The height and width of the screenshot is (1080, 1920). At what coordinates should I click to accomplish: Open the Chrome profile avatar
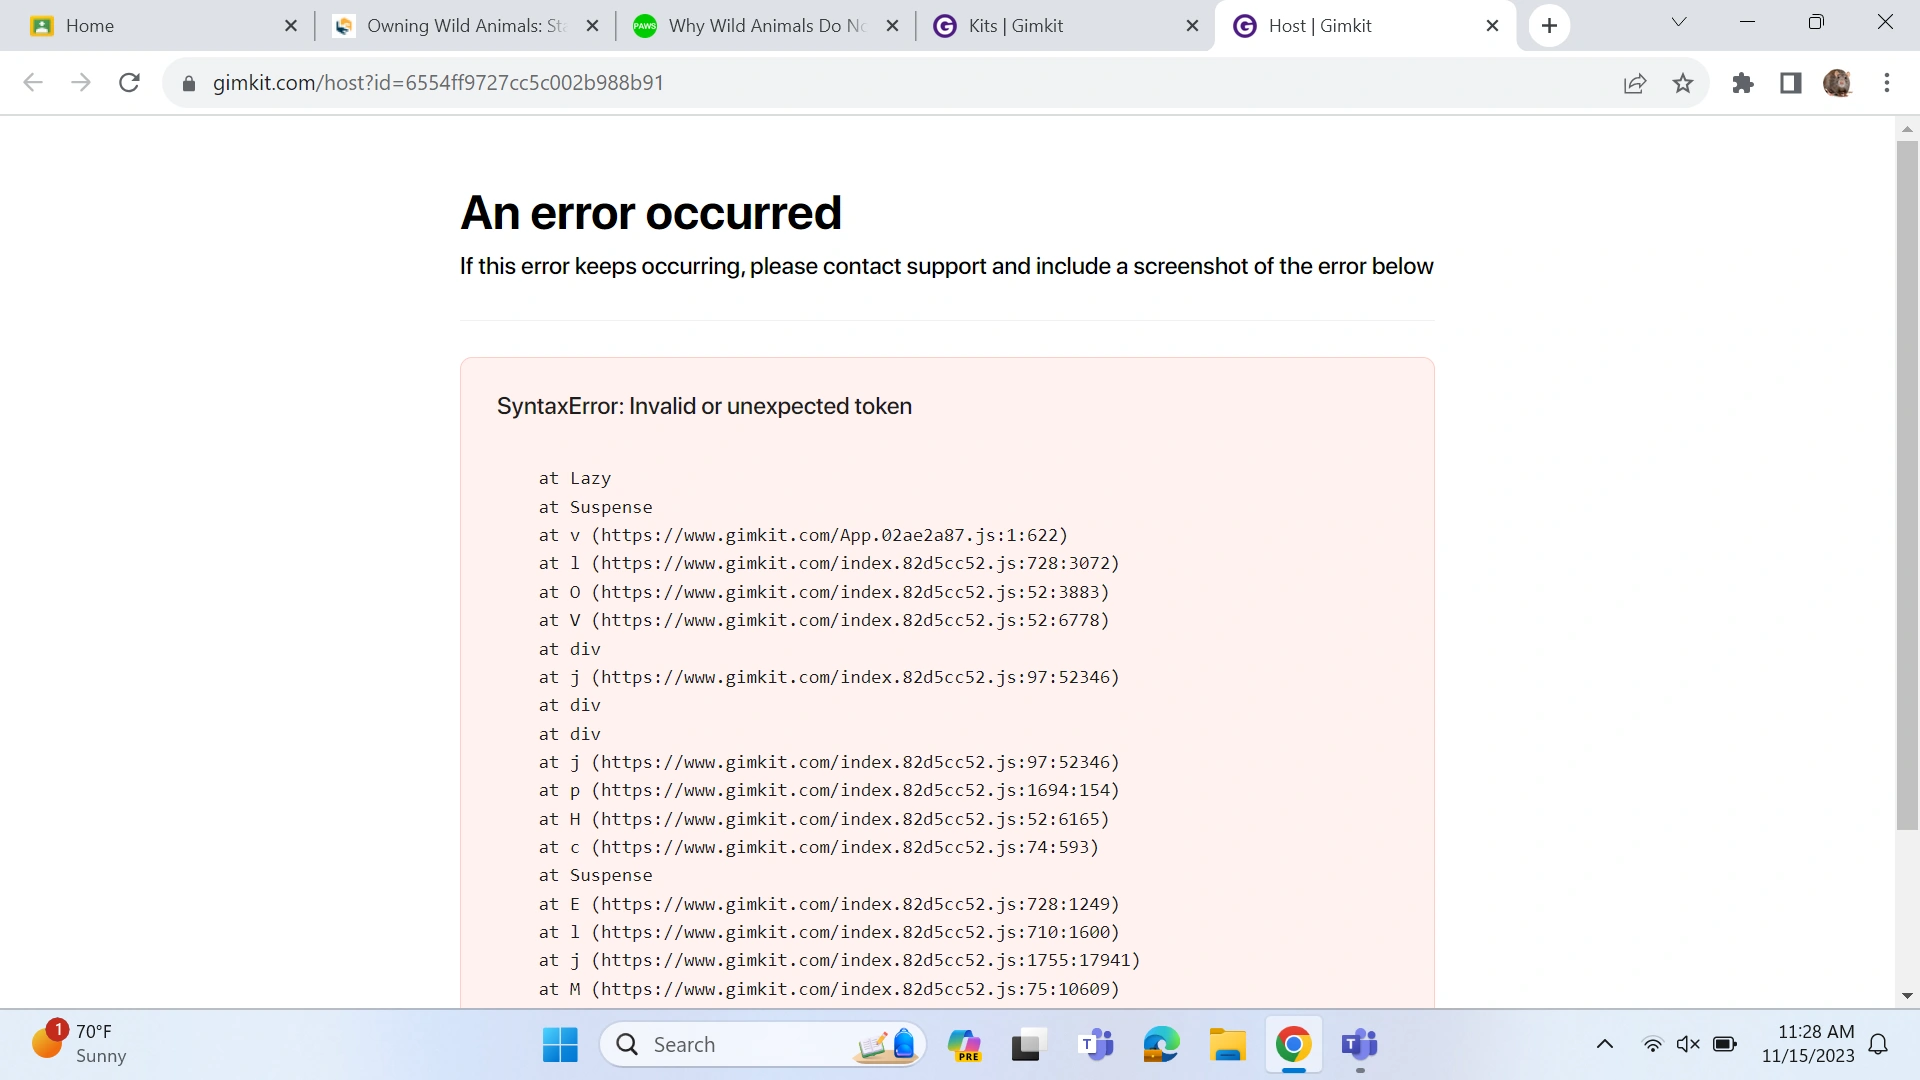pos(1840,83)
